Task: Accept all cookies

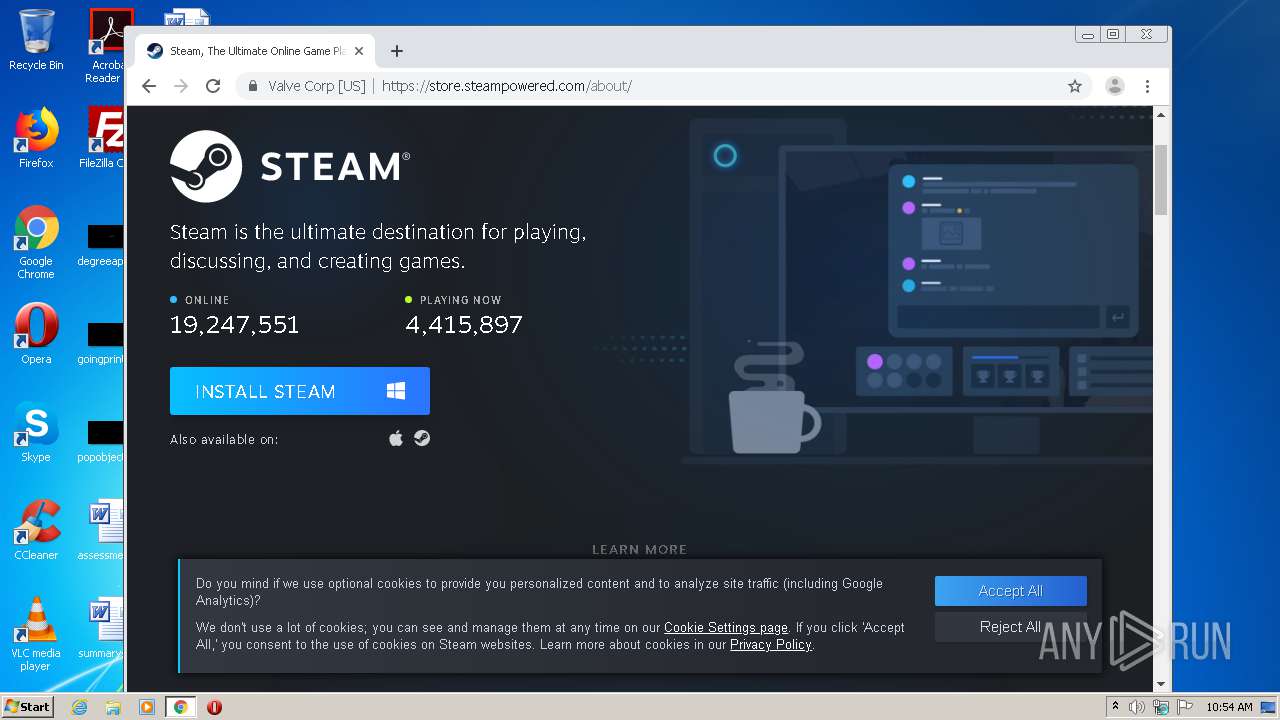Action: 1011,591
